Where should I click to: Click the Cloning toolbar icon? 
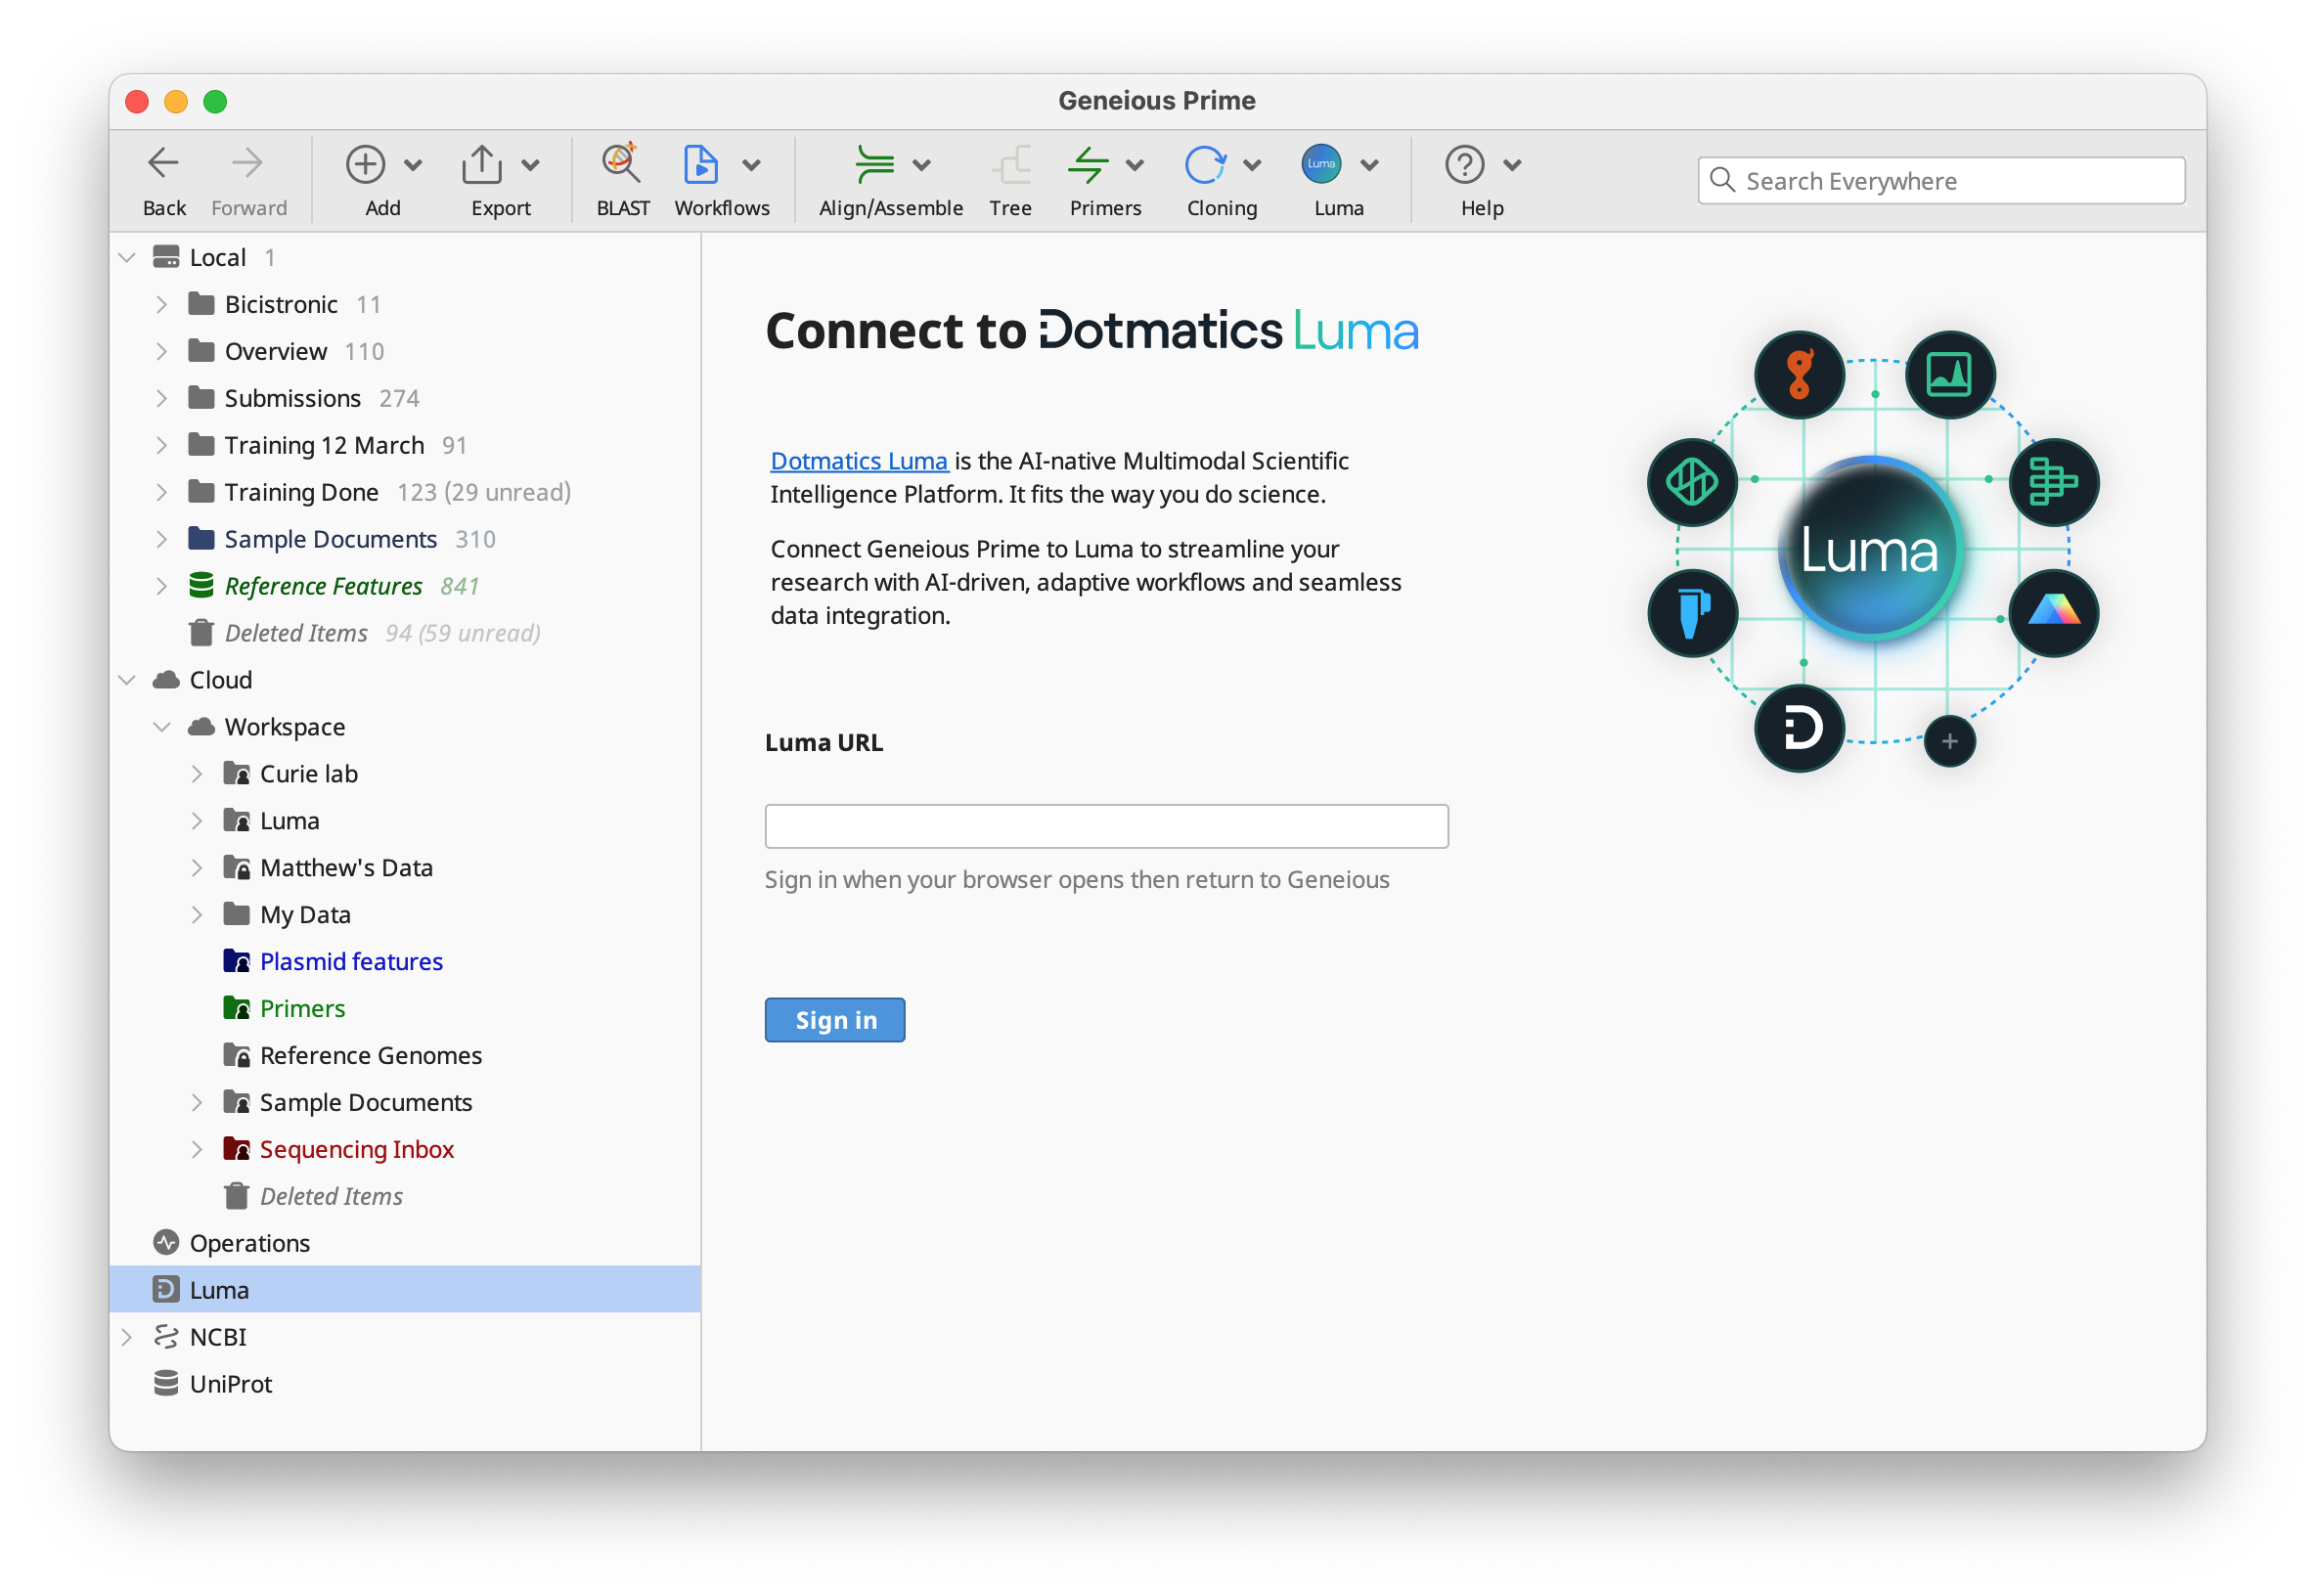1204,165
